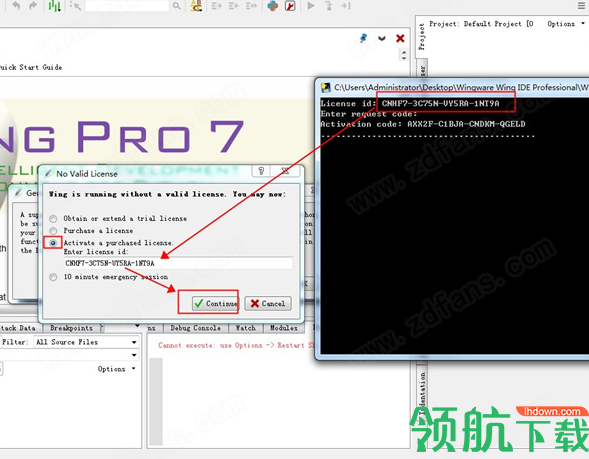
Task: Click the indent lines toolbar icon
Action: pos(216,6)
